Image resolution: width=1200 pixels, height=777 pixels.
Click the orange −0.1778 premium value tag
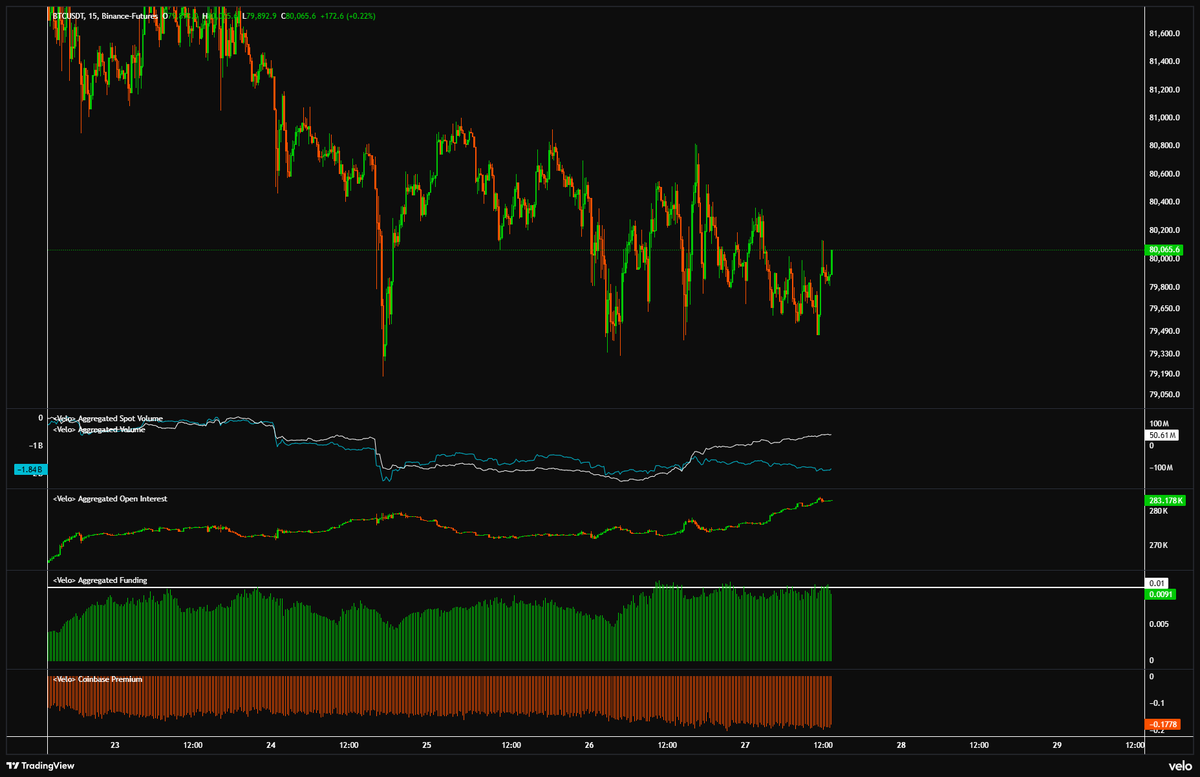[1162, 724]
